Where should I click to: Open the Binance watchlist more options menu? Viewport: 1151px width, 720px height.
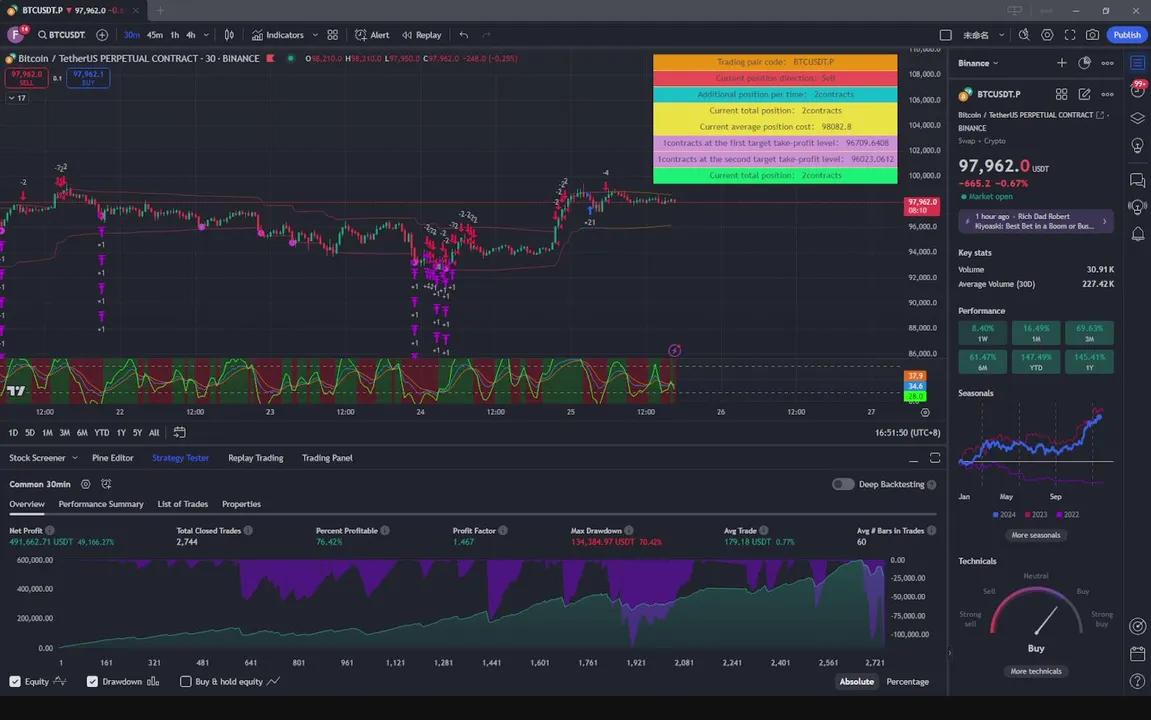click(1108, 63)
